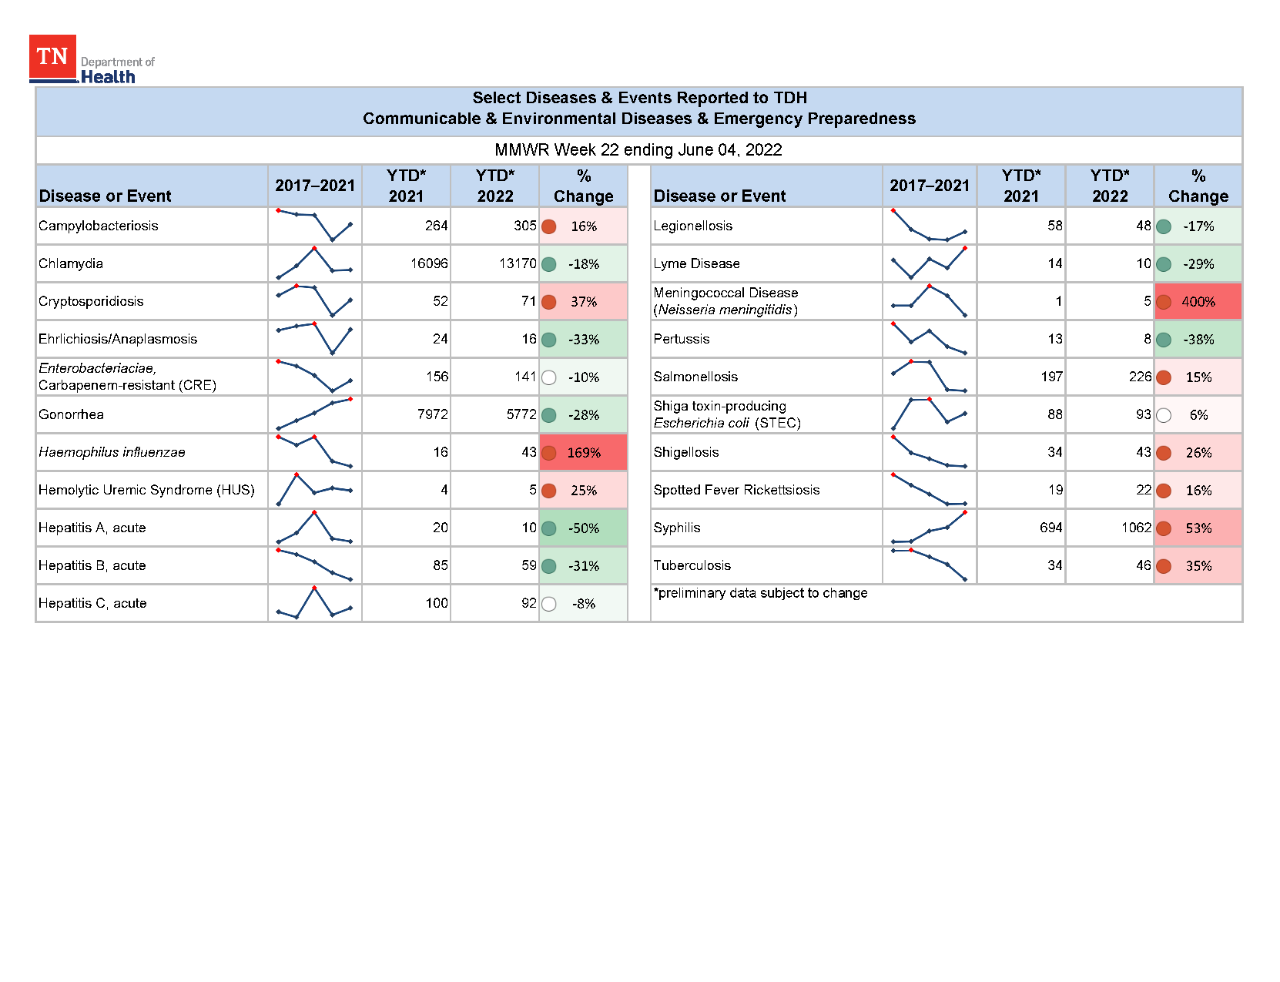Click the "Ehrlichiosis/Anaplasmosis" row label

tap(118, 340)
